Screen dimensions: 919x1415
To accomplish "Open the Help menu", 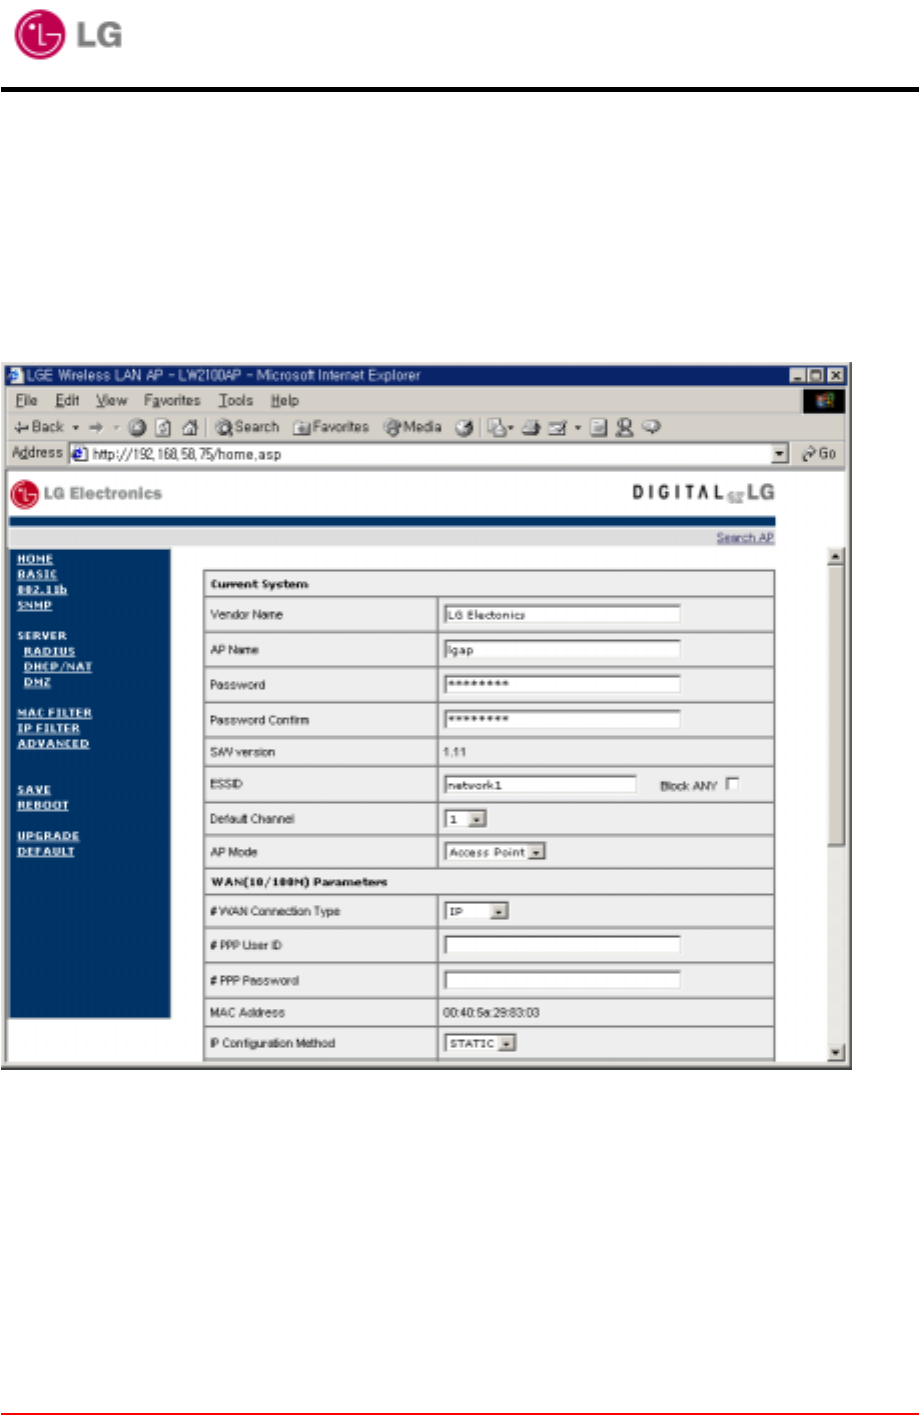I will [x=284, y=400].
